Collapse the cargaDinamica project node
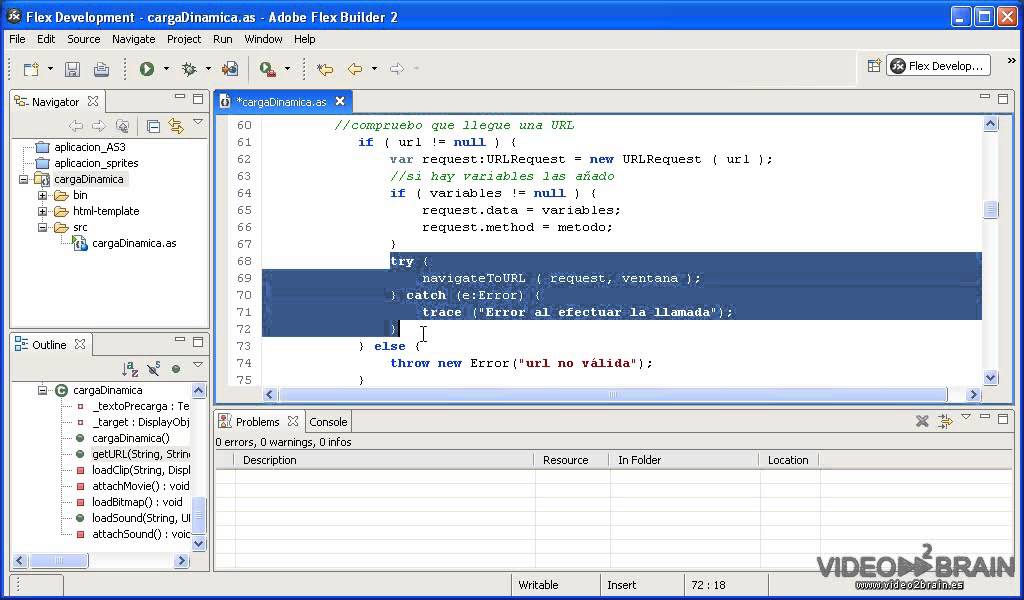 pyautogui.click(x=23, y=179)
